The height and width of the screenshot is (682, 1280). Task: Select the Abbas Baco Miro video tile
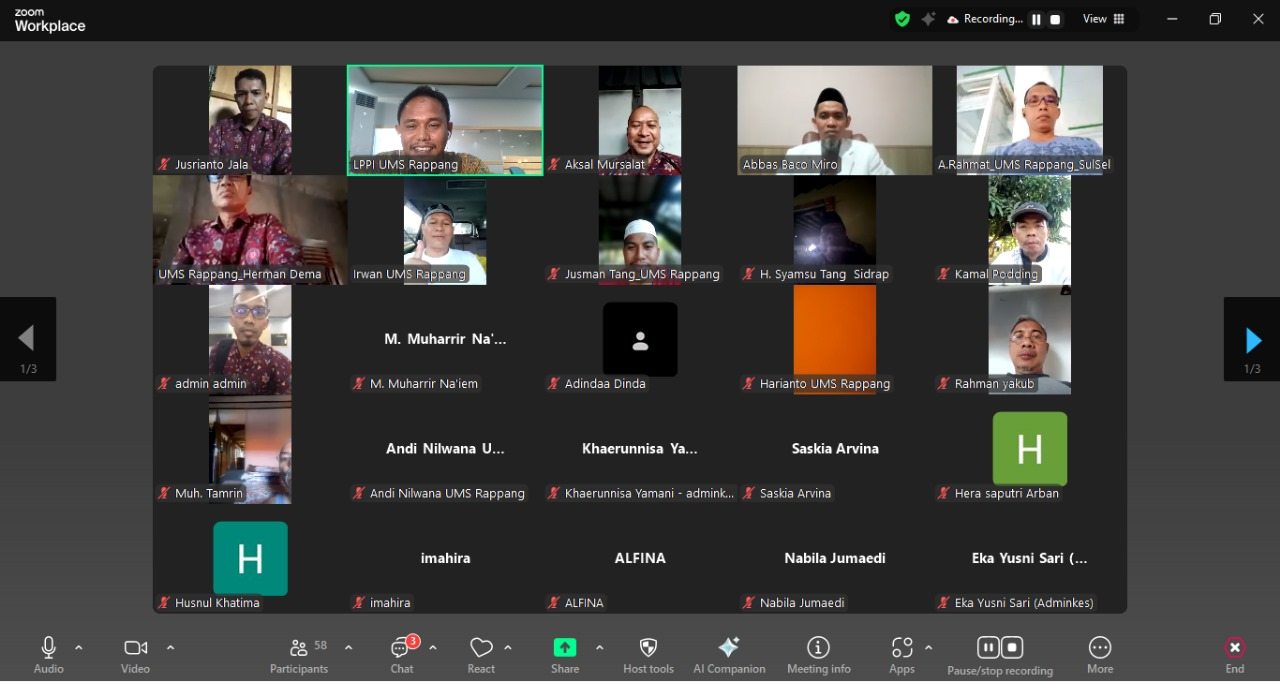click(x=835, y=120)
